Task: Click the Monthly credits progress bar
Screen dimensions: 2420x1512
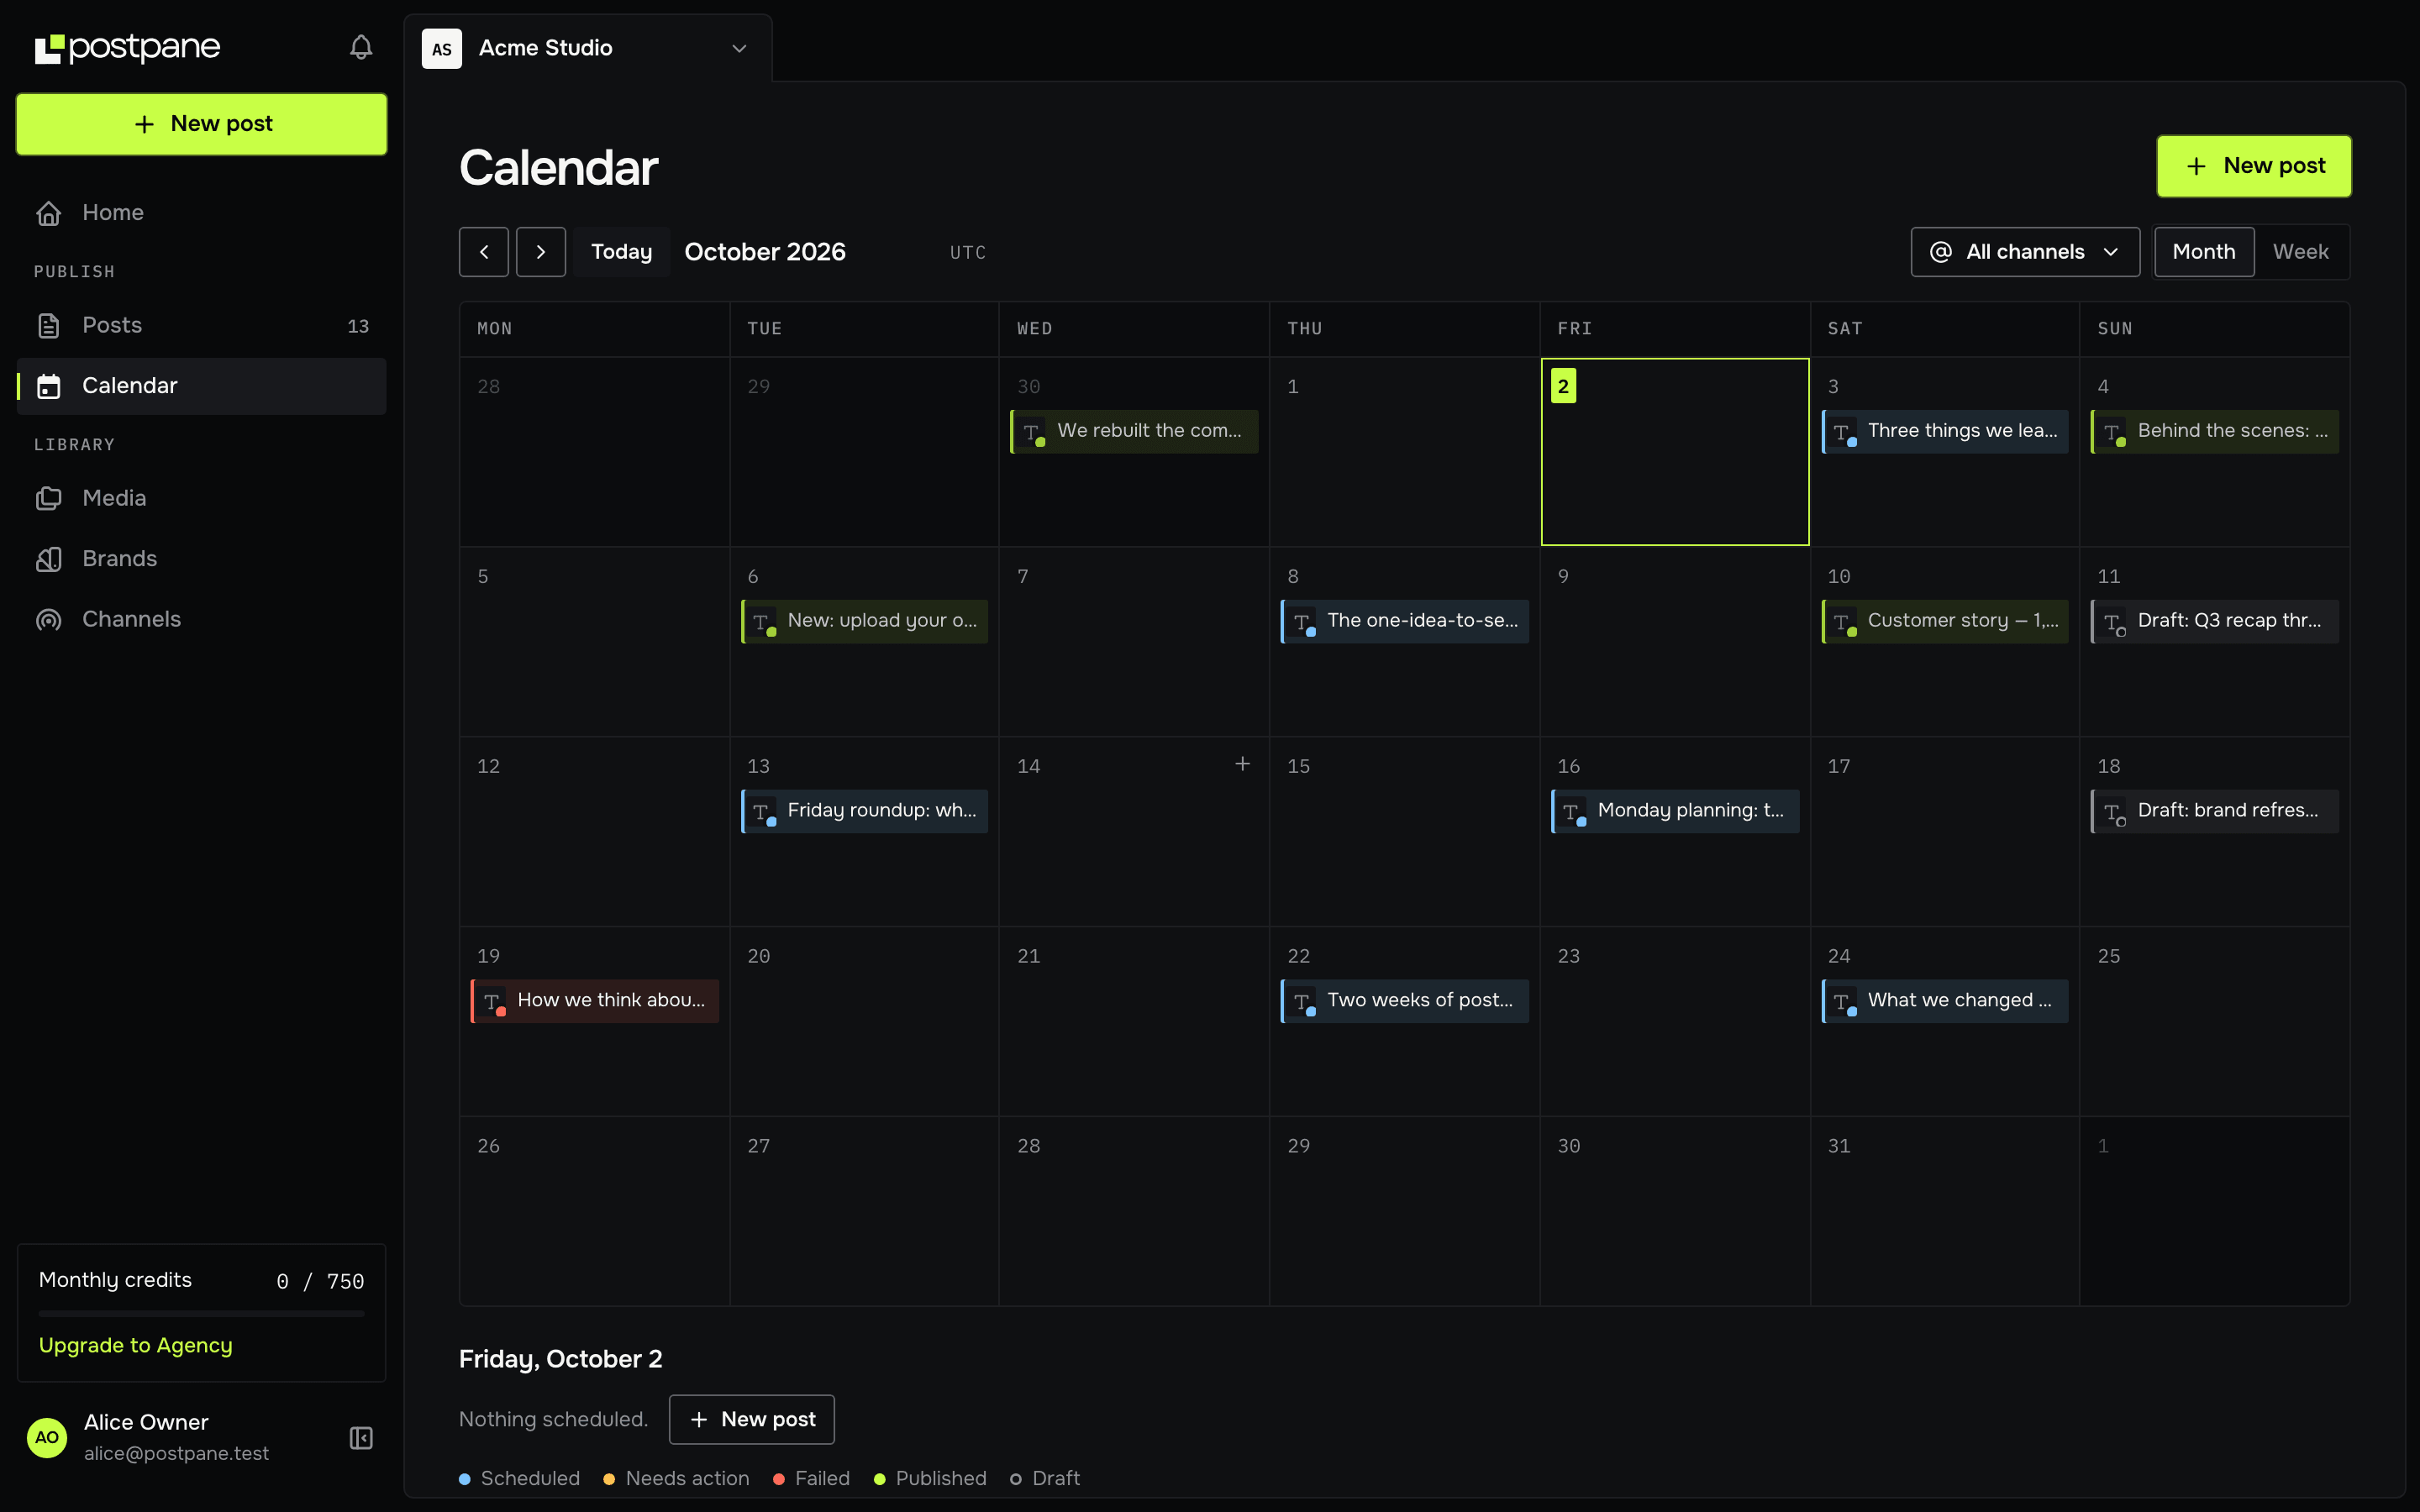Action: pos(202,1314)
